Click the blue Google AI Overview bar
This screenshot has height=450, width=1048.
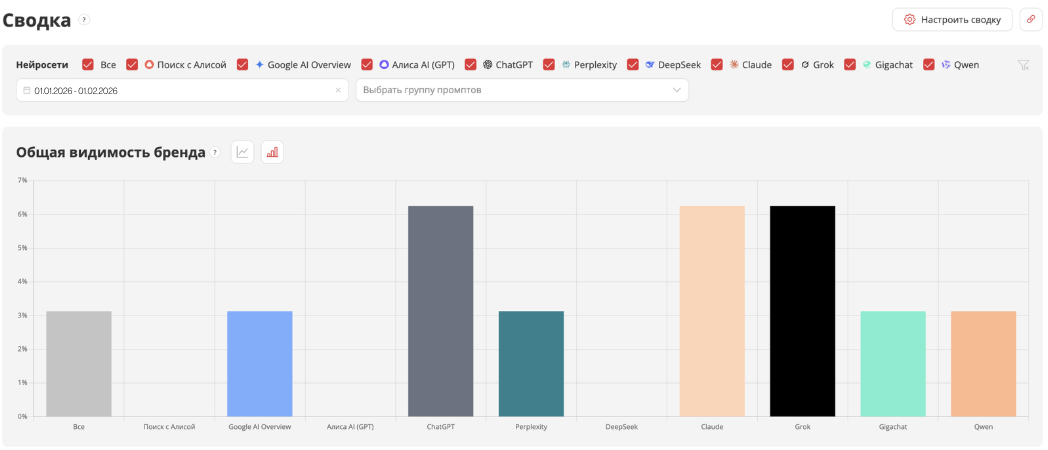(260, 364)
